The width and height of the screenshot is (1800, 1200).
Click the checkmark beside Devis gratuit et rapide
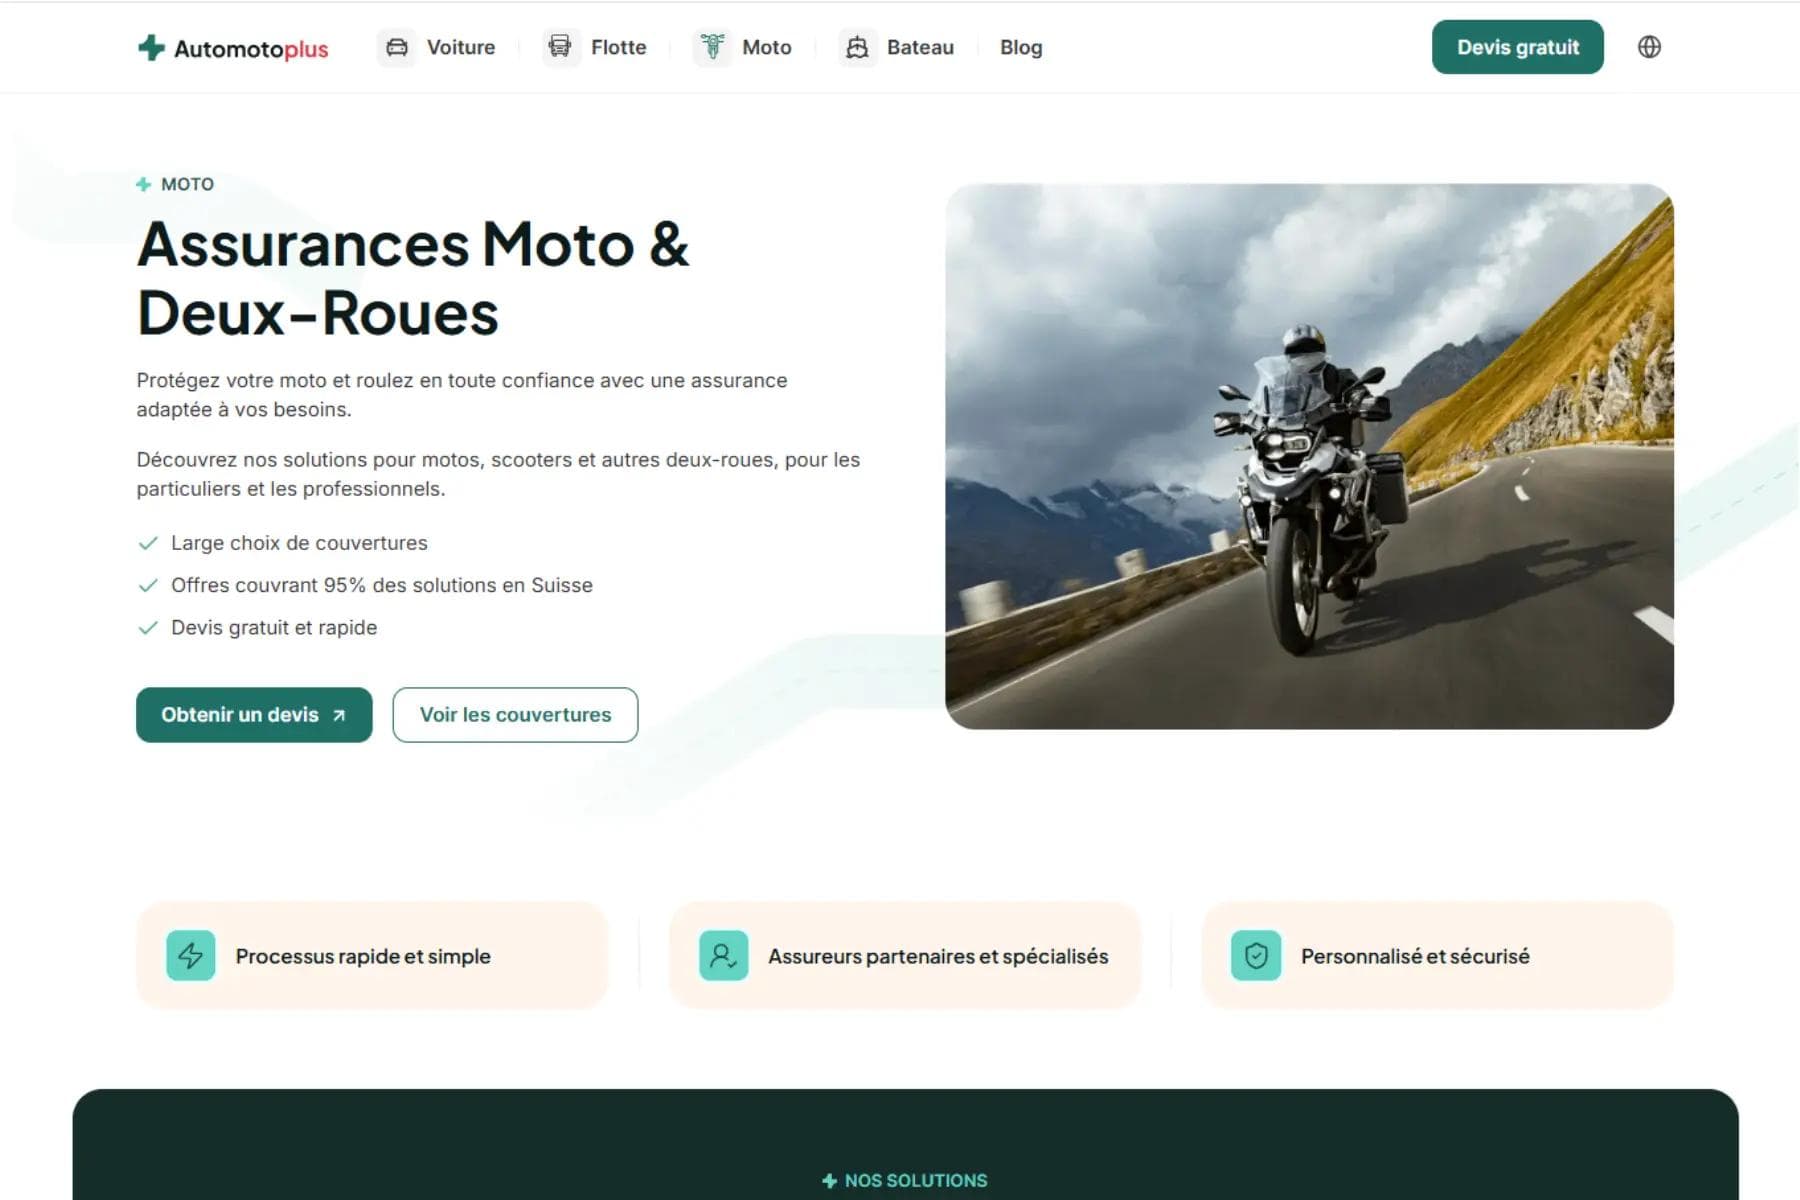pos(148,628)
